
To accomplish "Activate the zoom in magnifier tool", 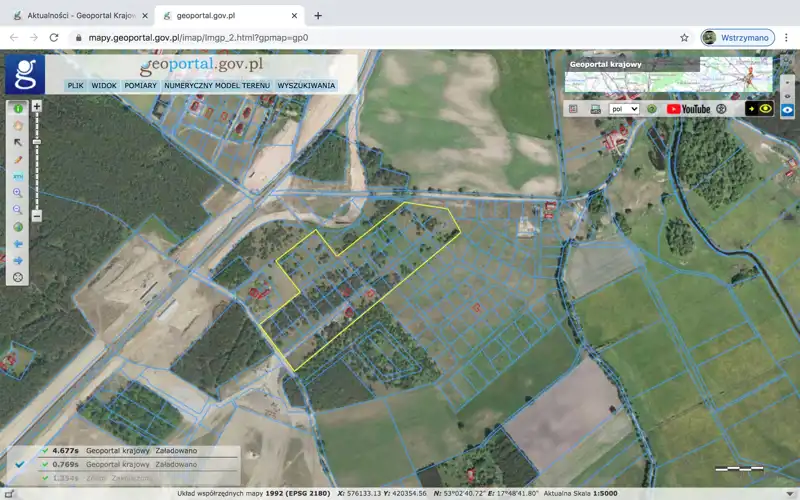I will point(17,192).
